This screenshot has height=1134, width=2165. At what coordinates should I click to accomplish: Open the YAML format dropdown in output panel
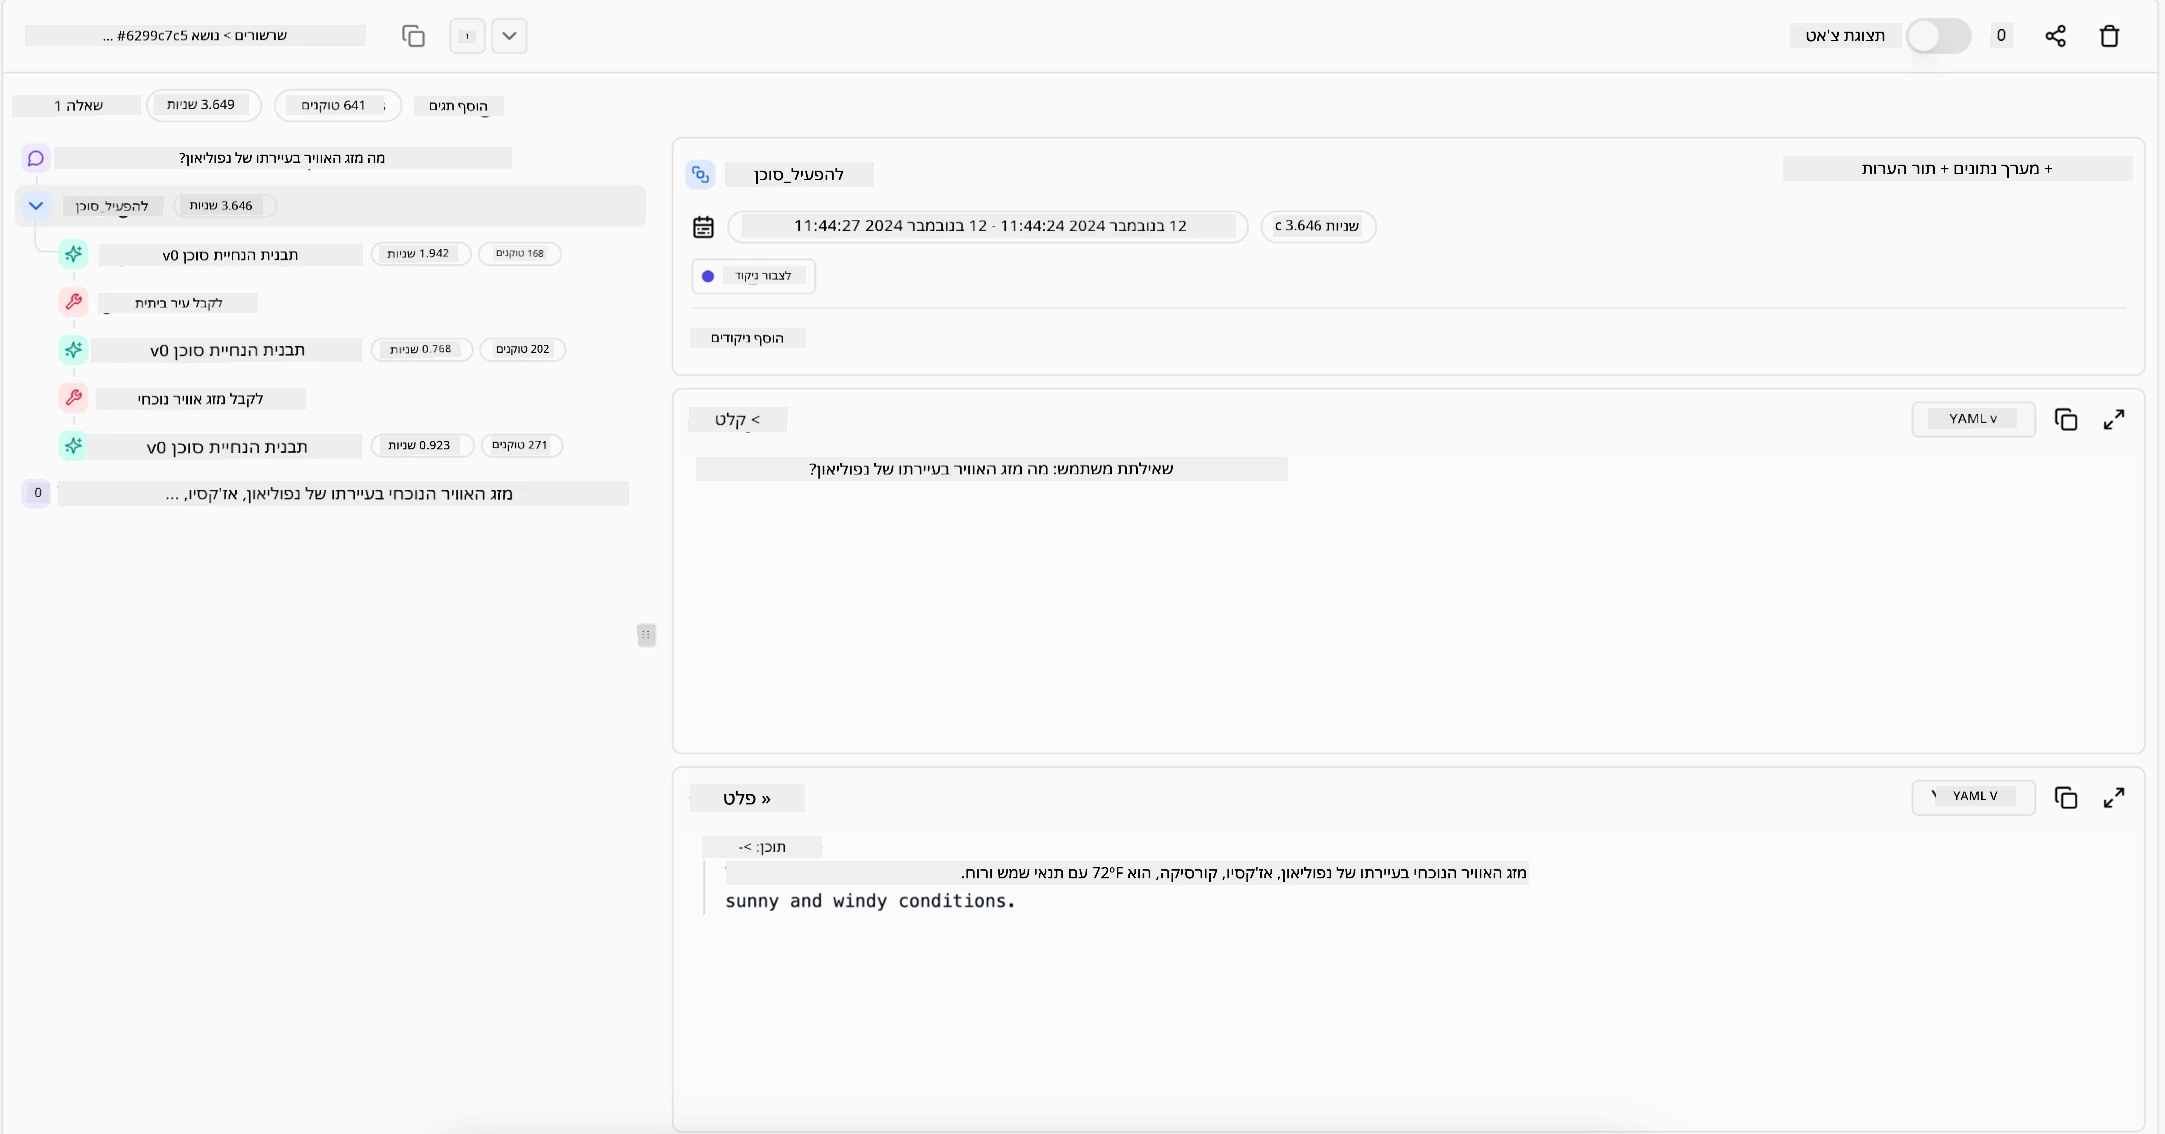click(x=1972, y=797)
